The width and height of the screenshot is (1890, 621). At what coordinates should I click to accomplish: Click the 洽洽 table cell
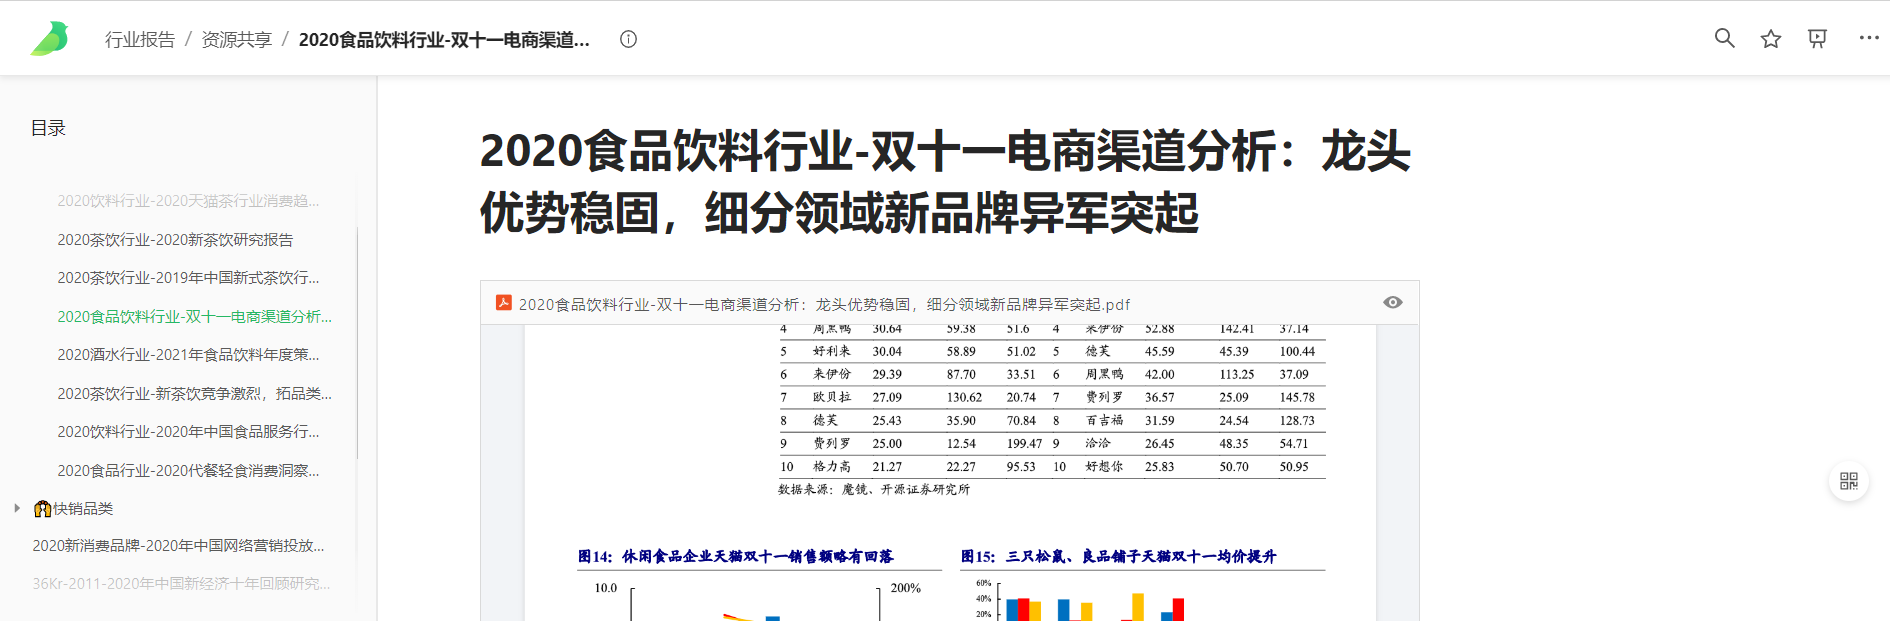(1098, 443)
